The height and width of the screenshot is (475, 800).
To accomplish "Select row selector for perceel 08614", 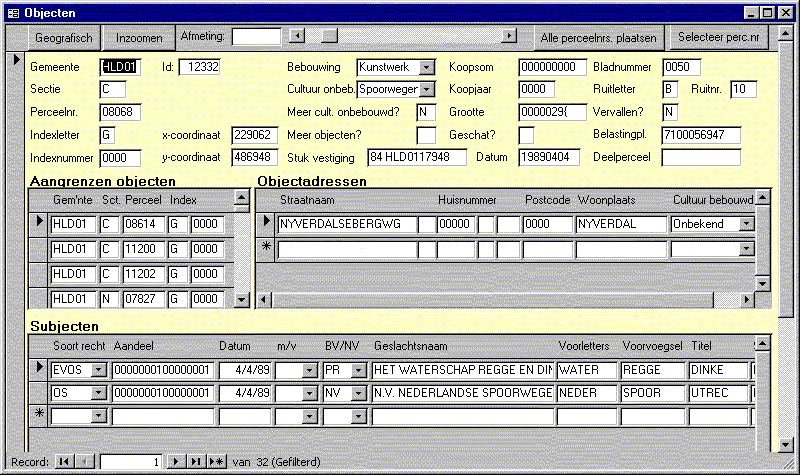I will coord(39,222).
